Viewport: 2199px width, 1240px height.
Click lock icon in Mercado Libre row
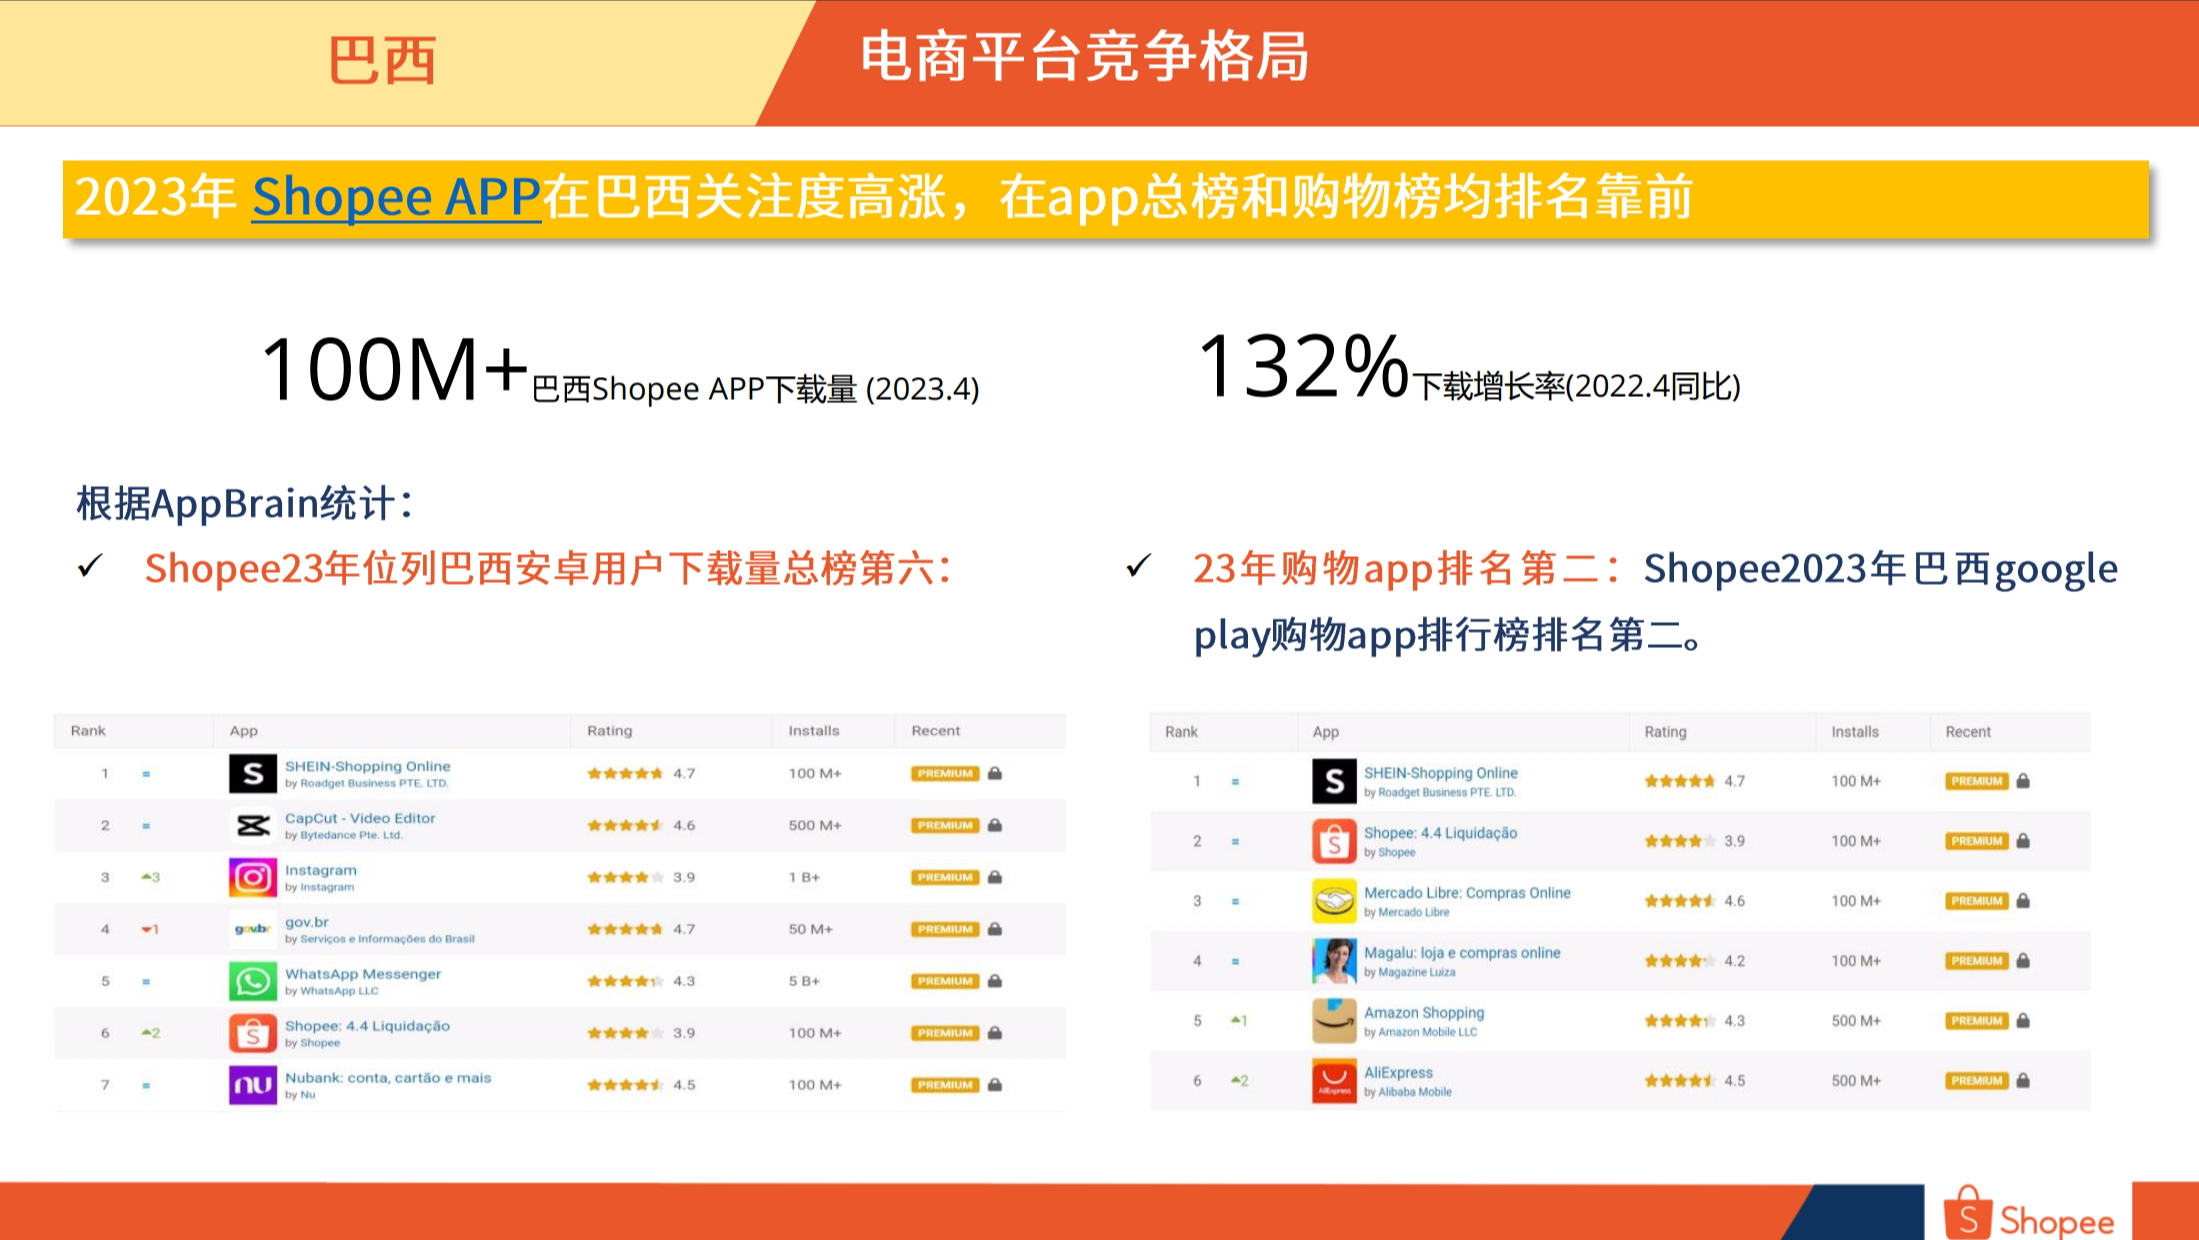pos(2023,900)
